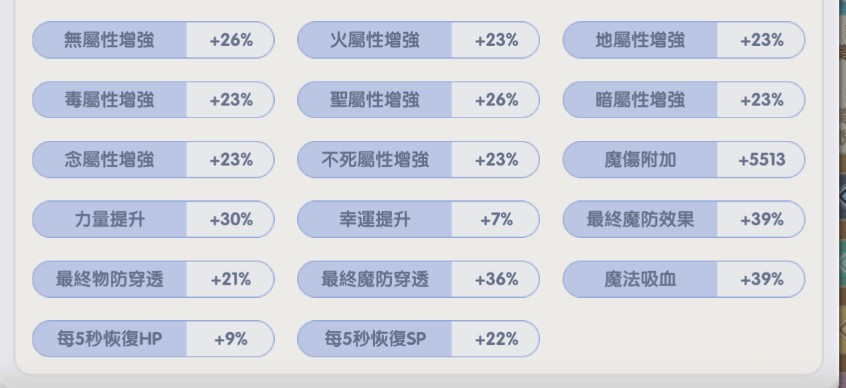Image resolution: width=846 pixels, height=388 pixels.
Task: Click the 魔傷附加 +5513 entry
Action: pos(684,160)
